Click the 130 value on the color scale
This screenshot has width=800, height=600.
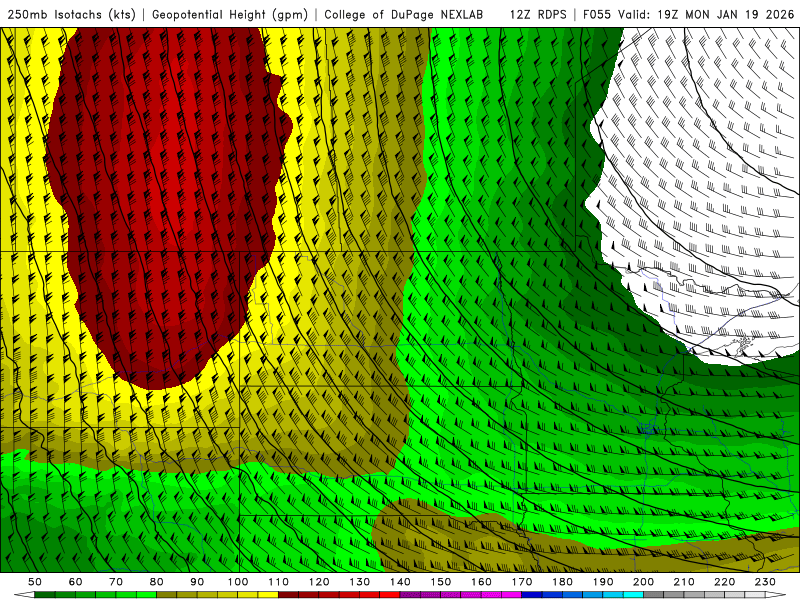click(360, 582)
